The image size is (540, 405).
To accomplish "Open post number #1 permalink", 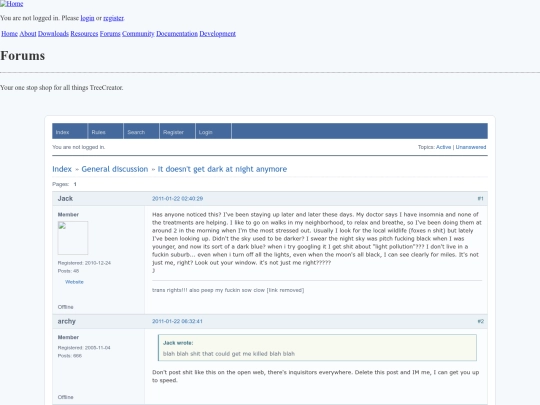I will [480, 199].
